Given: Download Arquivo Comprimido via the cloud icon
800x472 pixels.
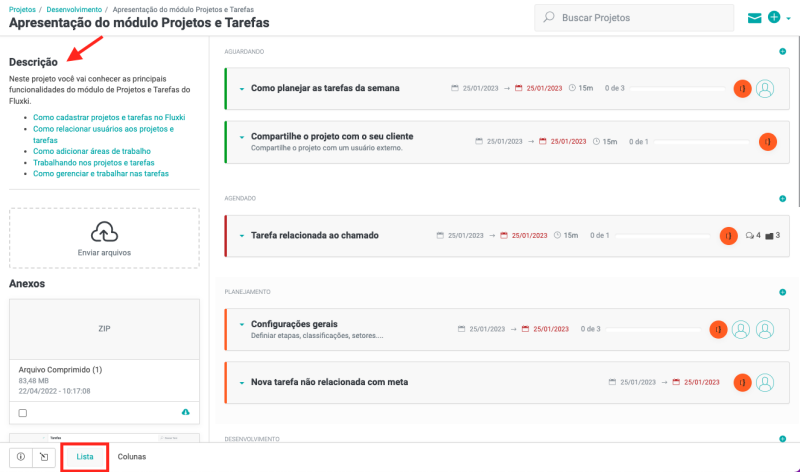Looking at the screenshot, I should (x=185, y=412).
